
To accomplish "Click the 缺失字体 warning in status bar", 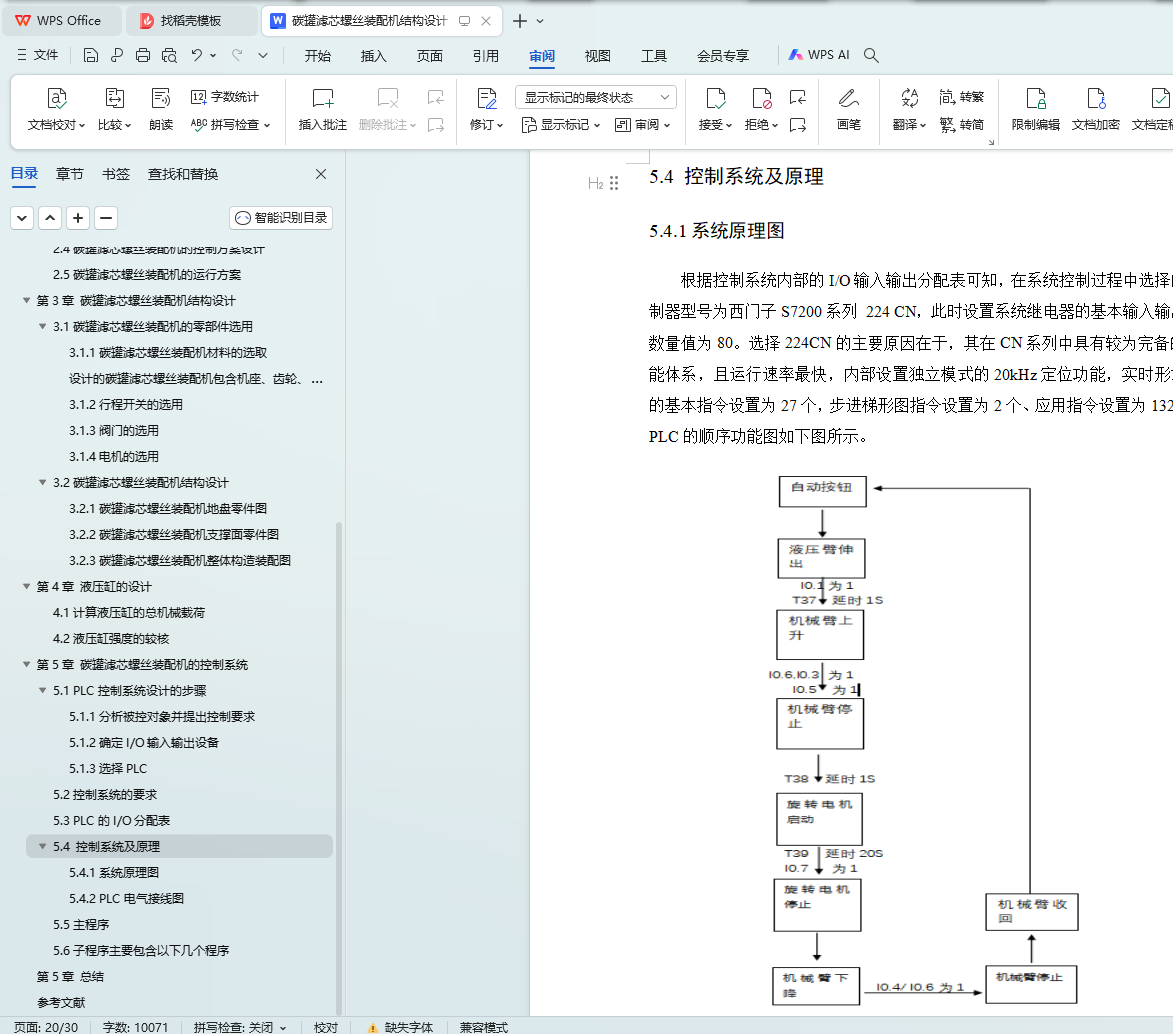I will pyautogui.click(x=400, y=1027).
